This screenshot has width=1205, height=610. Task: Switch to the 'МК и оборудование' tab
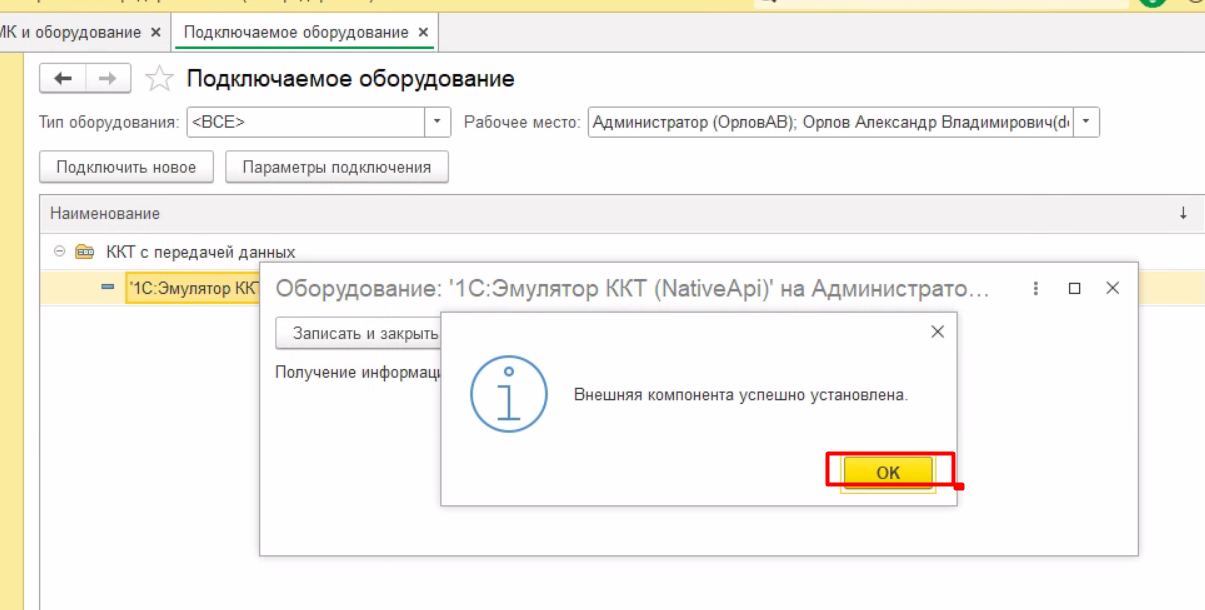tap(70, 32)
